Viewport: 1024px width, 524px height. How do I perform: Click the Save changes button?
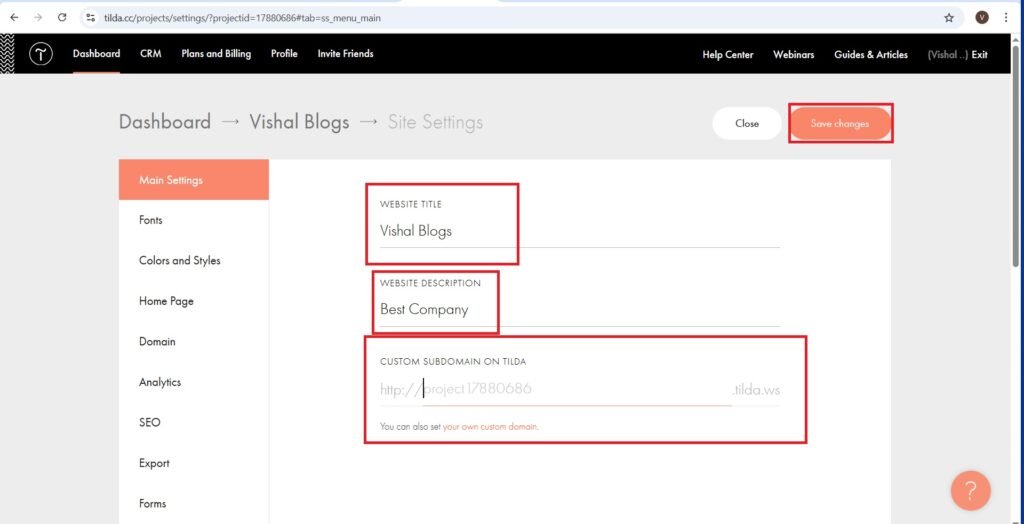click(x=840, y=123)
